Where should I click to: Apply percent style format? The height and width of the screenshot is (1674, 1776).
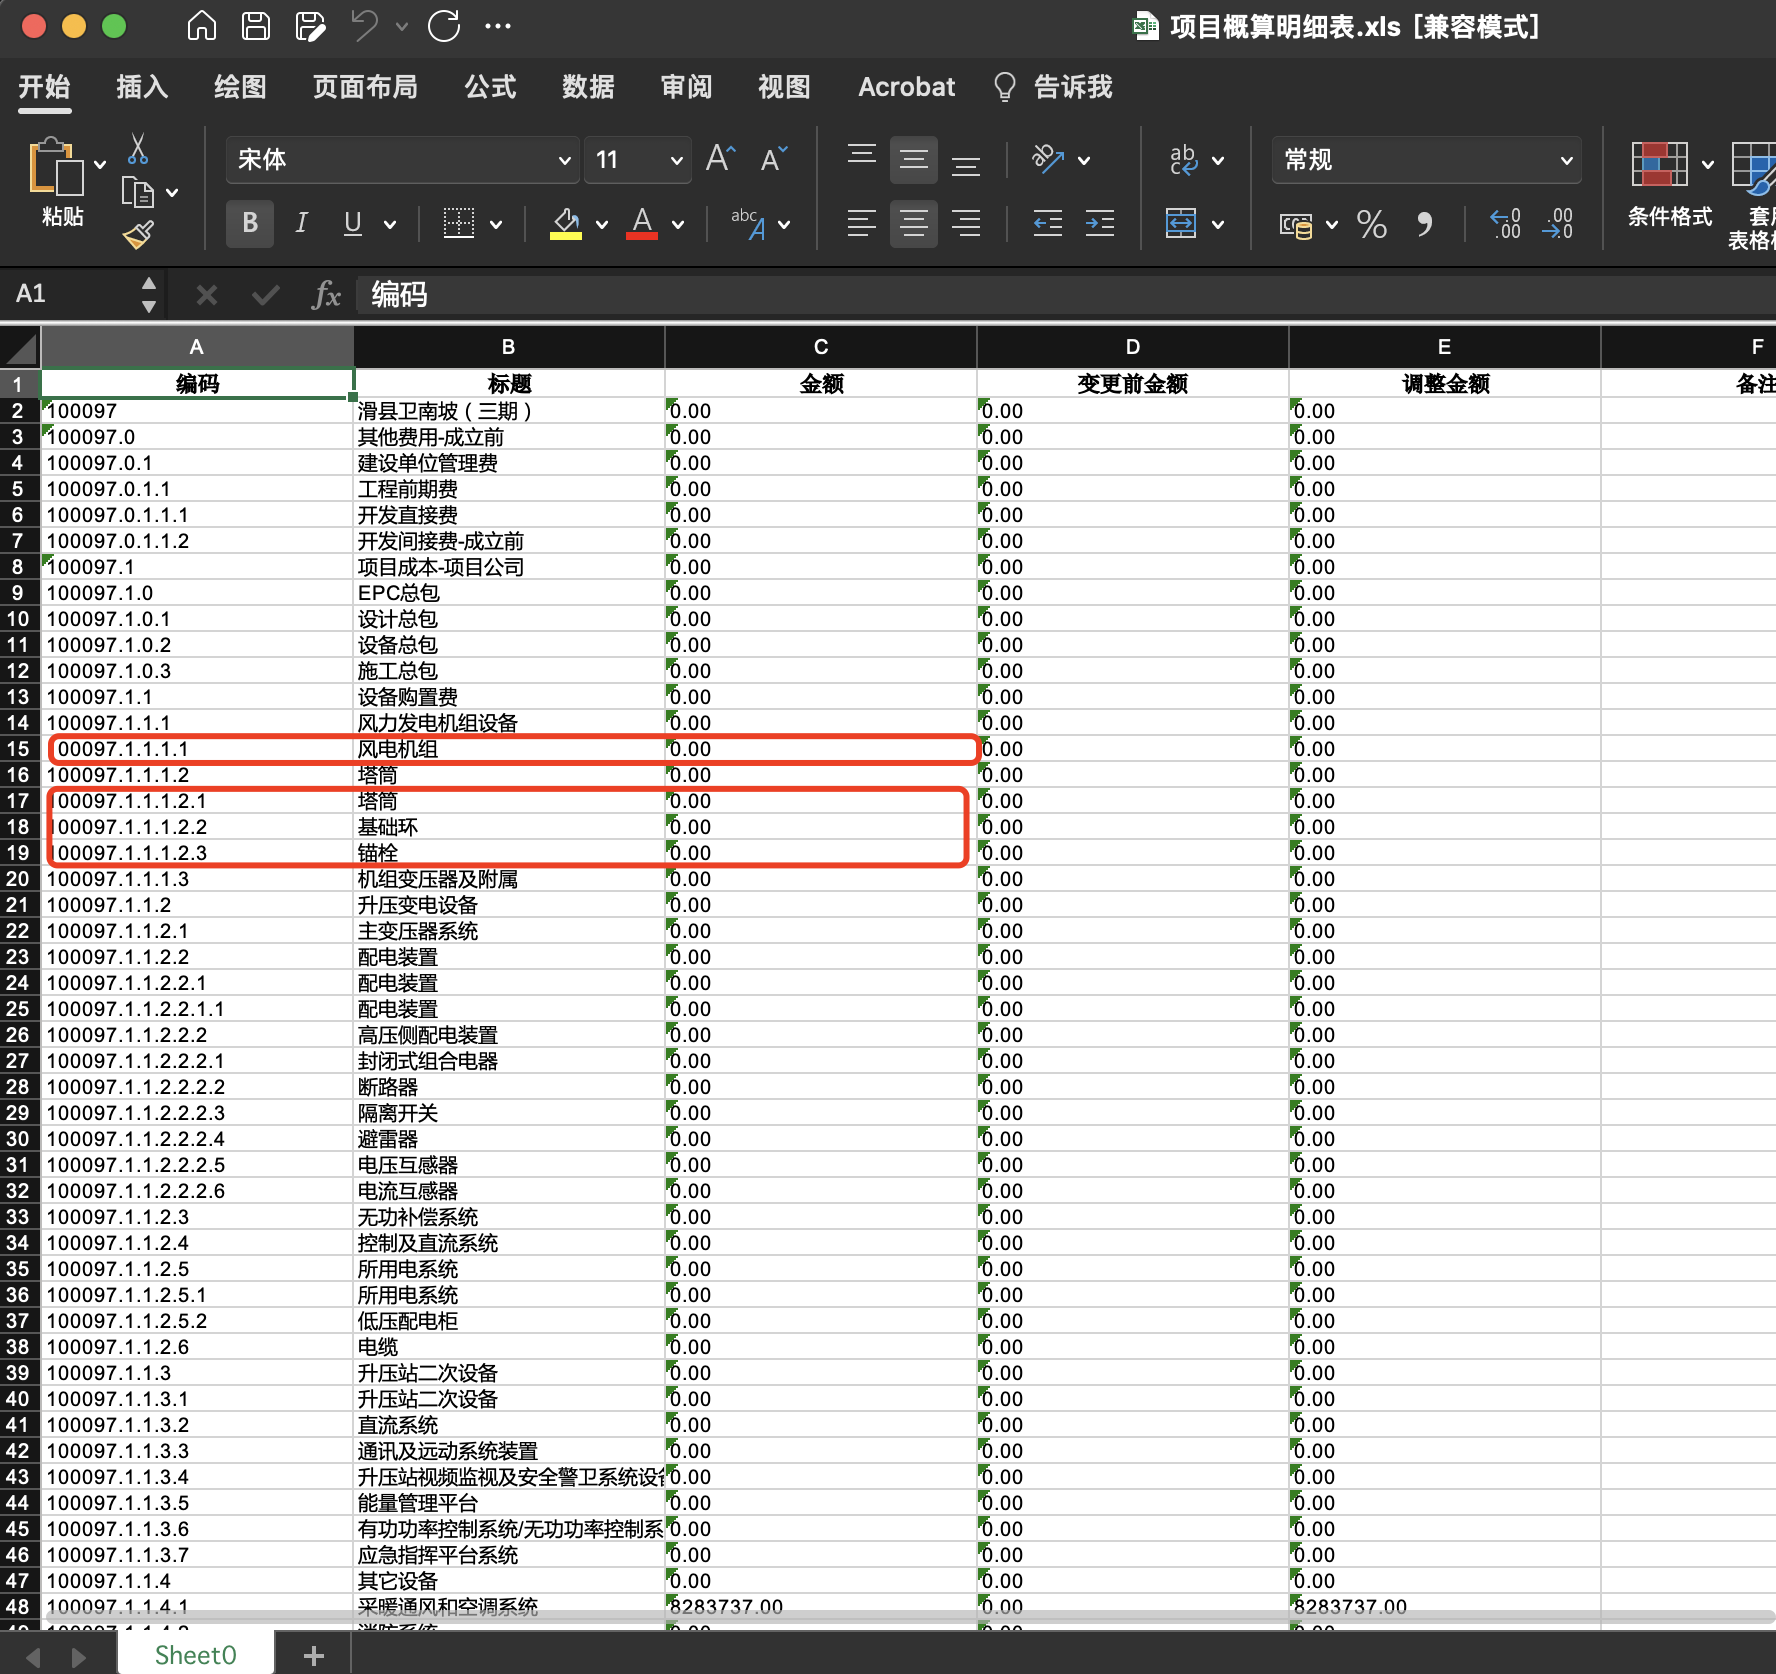click(x=1372, y=224)
